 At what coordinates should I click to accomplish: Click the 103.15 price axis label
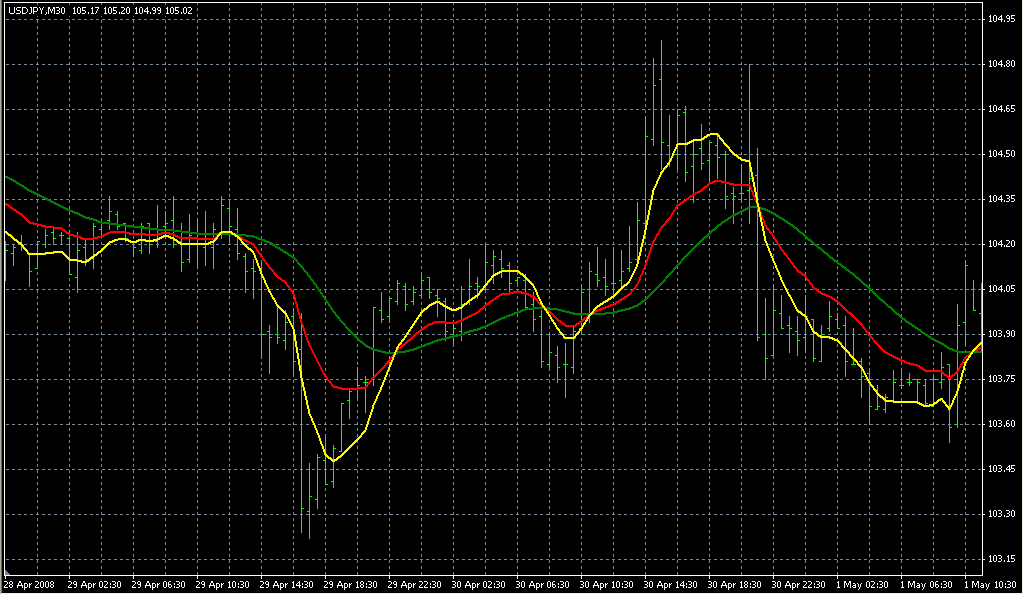1002,559
